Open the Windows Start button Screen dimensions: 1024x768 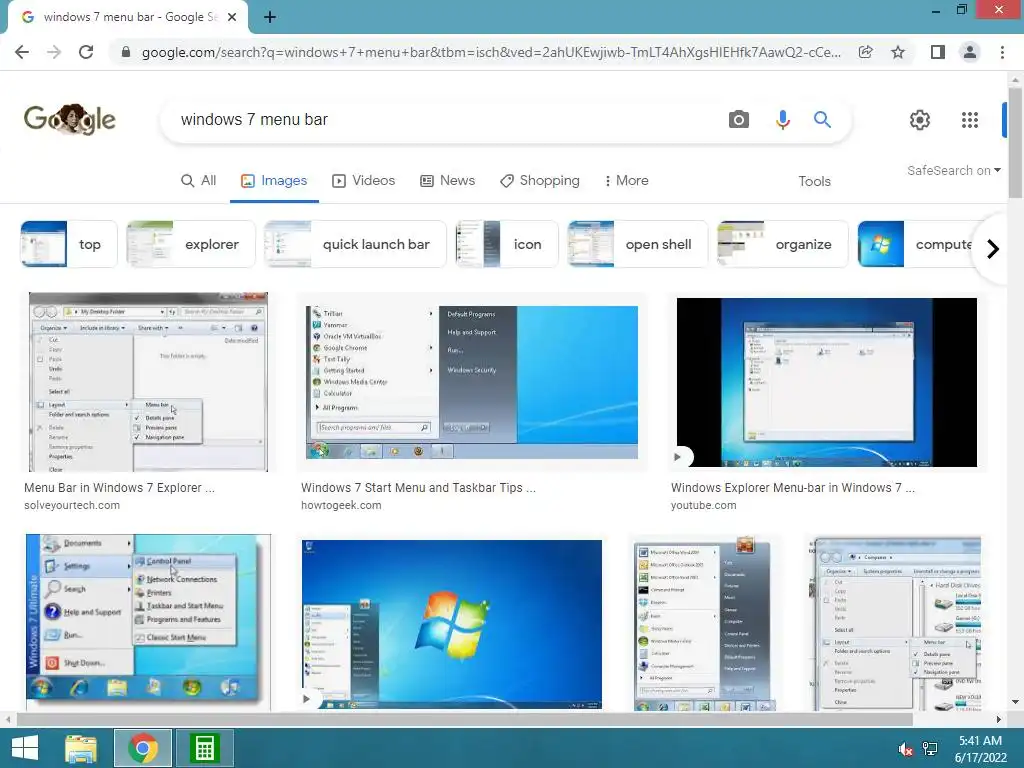[x=25, y=748]
